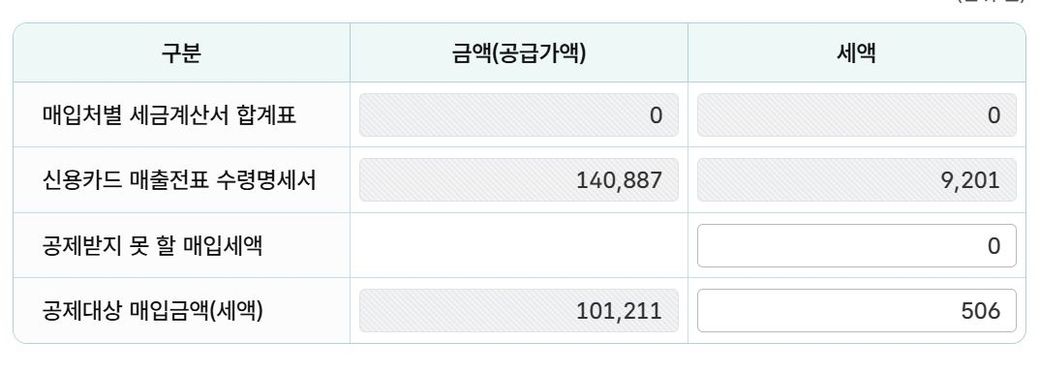This screenshot has width=1040, height=378.
Task: Click the 9,201 tax amount field
Action: (x=856, y=180)
